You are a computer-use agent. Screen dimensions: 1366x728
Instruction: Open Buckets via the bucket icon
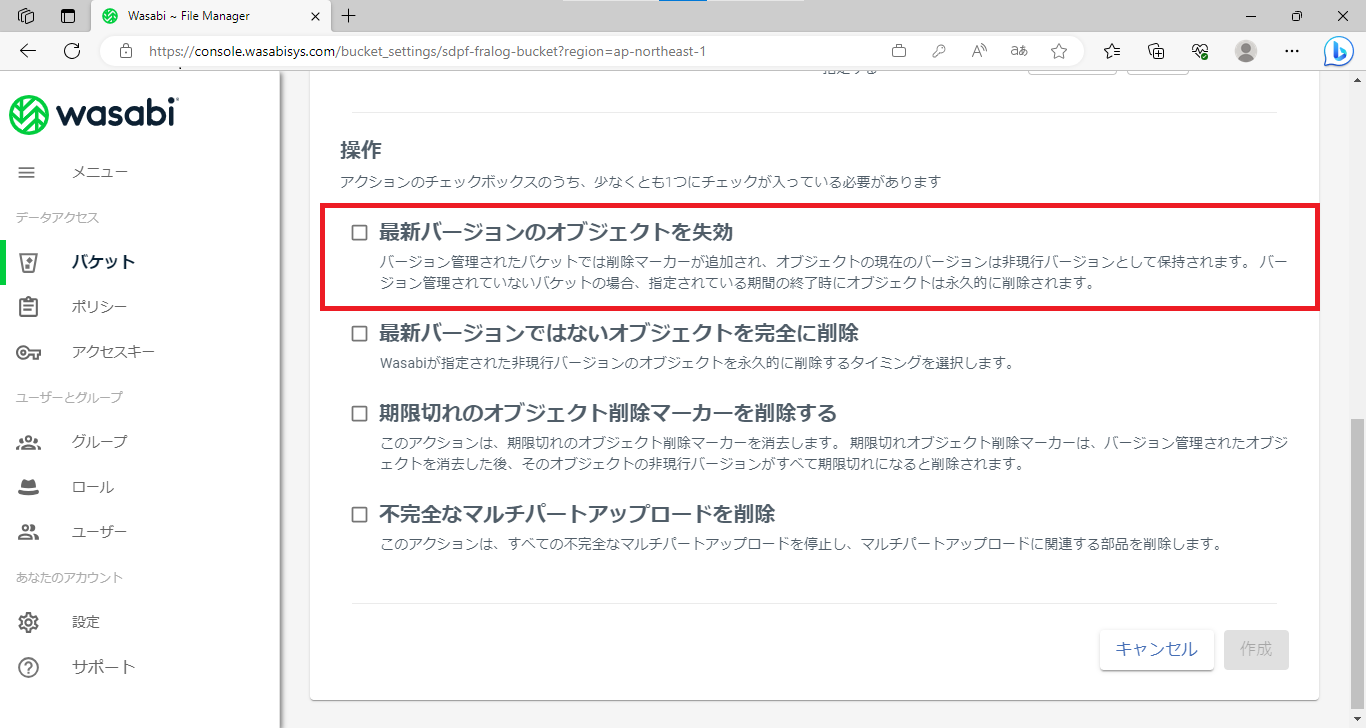pos(28,262)
